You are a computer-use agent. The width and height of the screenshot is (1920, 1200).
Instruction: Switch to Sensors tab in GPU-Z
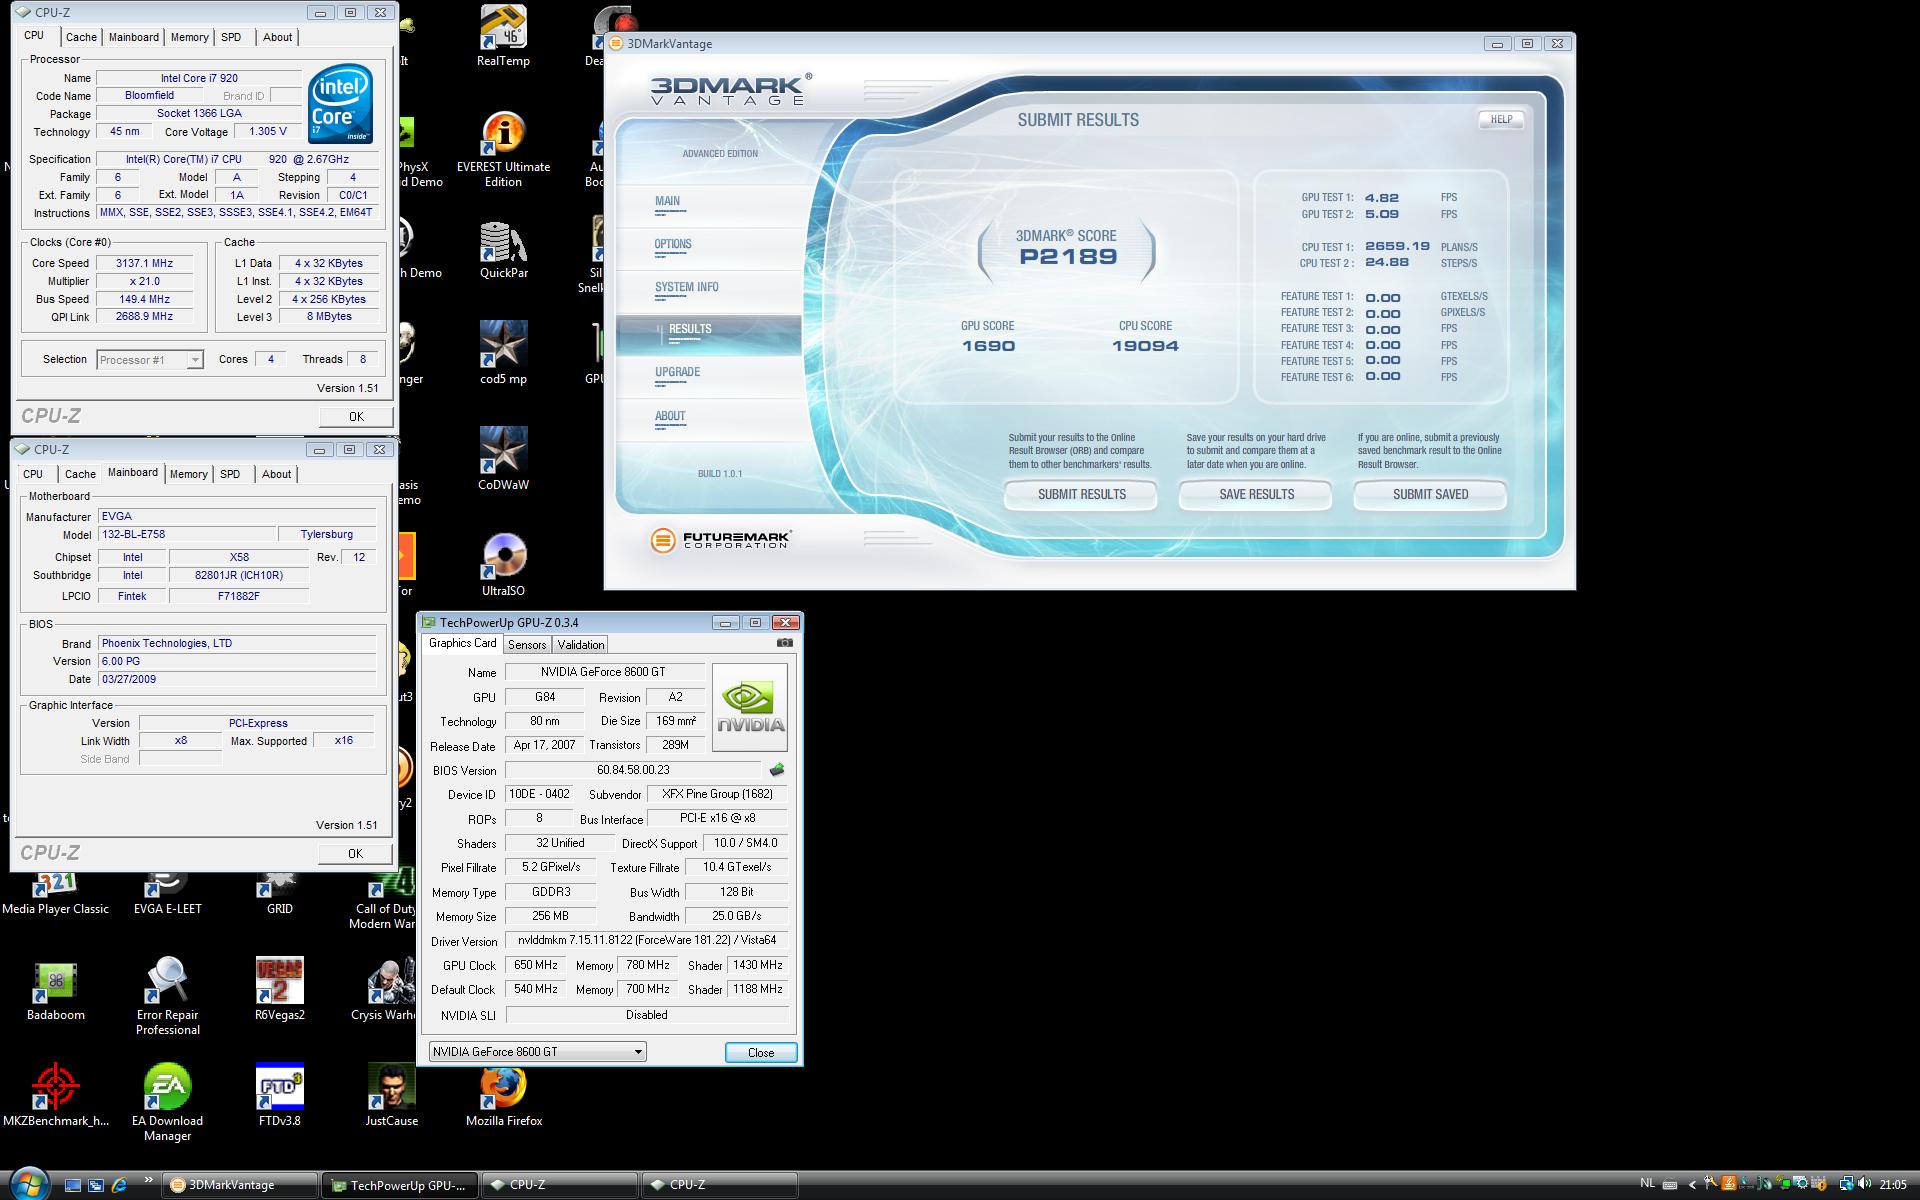527,645
